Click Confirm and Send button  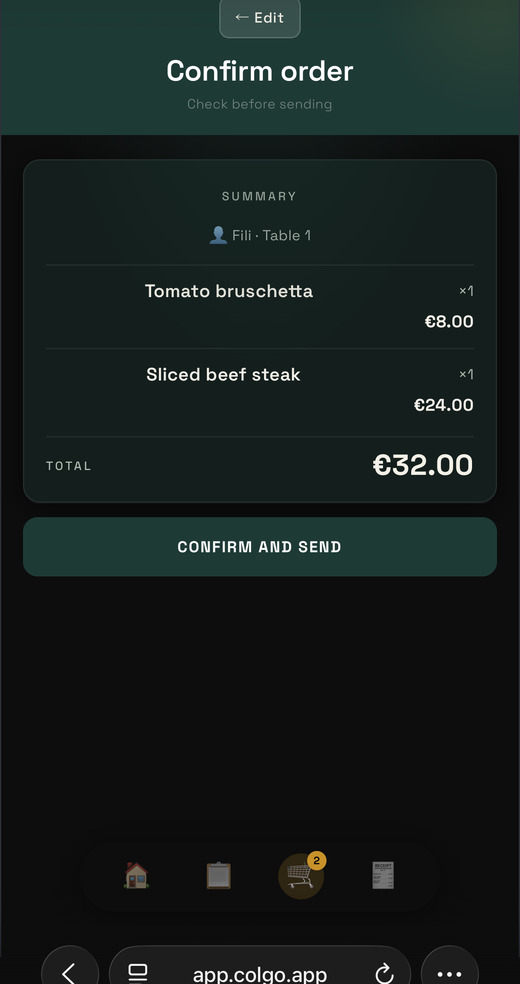(260, 547)
